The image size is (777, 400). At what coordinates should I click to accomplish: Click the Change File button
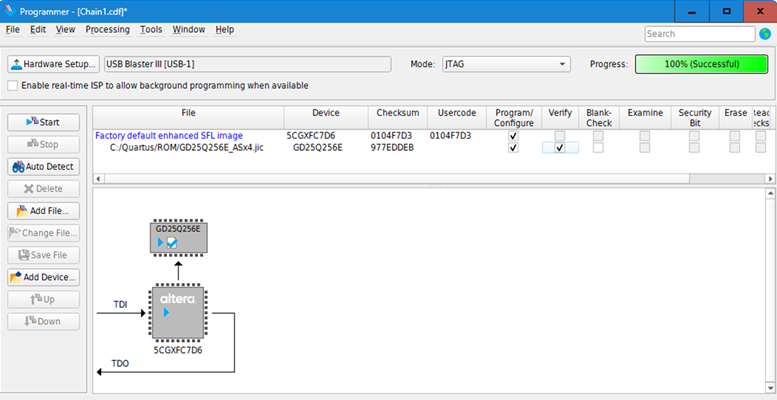[43, 232]
